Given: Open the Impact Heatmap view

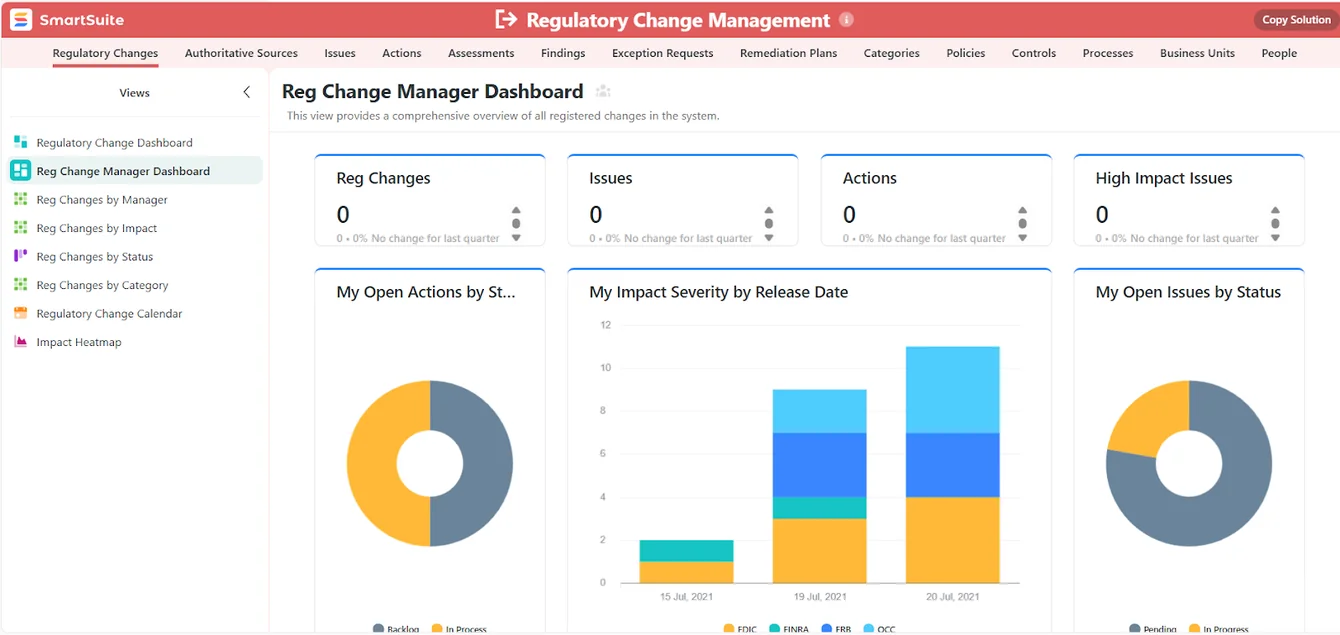Looking at the screenshot, I should click(79, 342).
